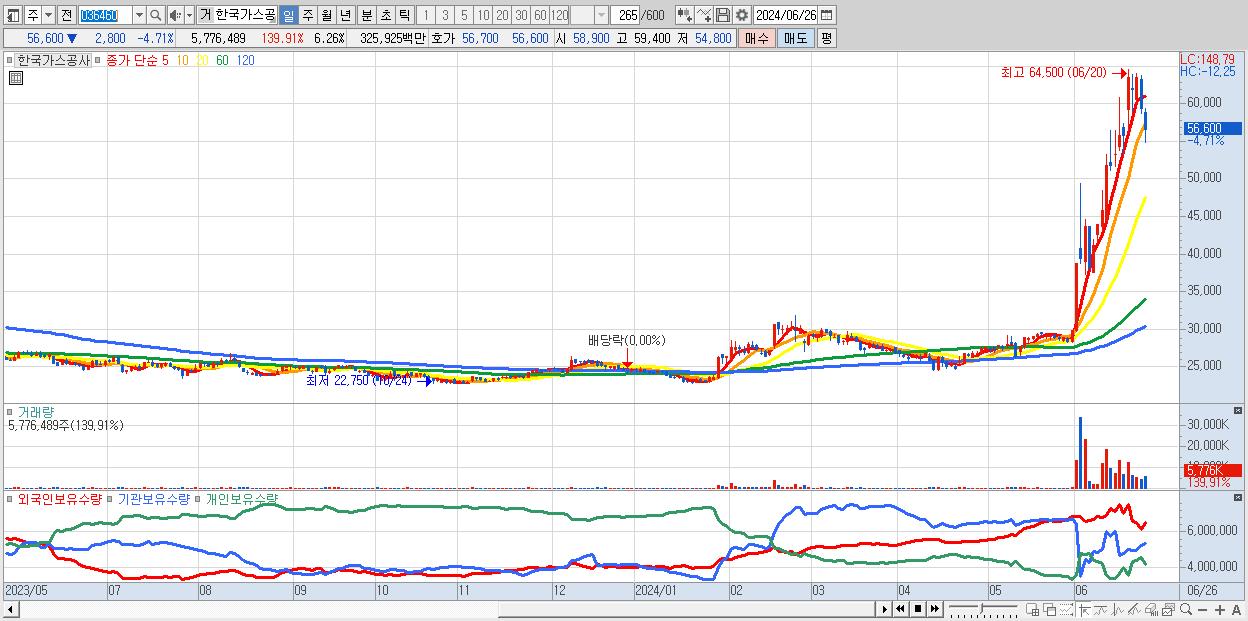Image resolution: width=1248 pixels, height=621 pixels.
Task: Toggle the 거래량 volume legend
Action: coord(35,411)
